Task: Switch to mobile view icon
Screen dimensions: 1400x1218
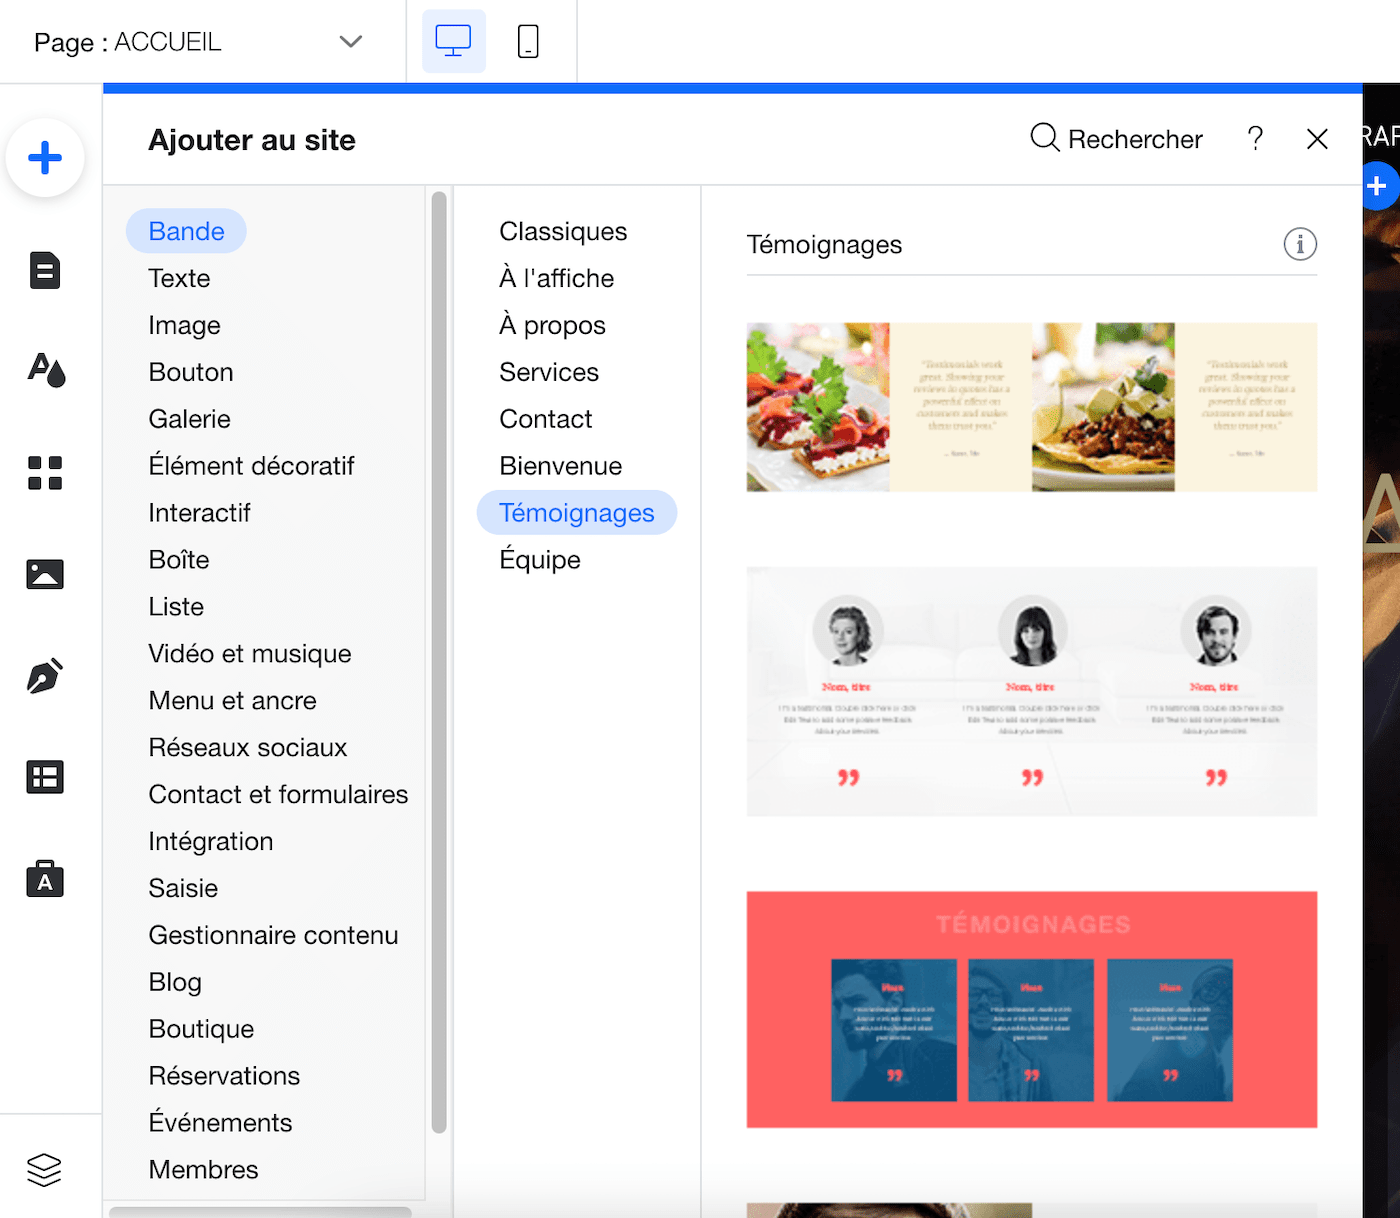Action: tap(528, 41)
